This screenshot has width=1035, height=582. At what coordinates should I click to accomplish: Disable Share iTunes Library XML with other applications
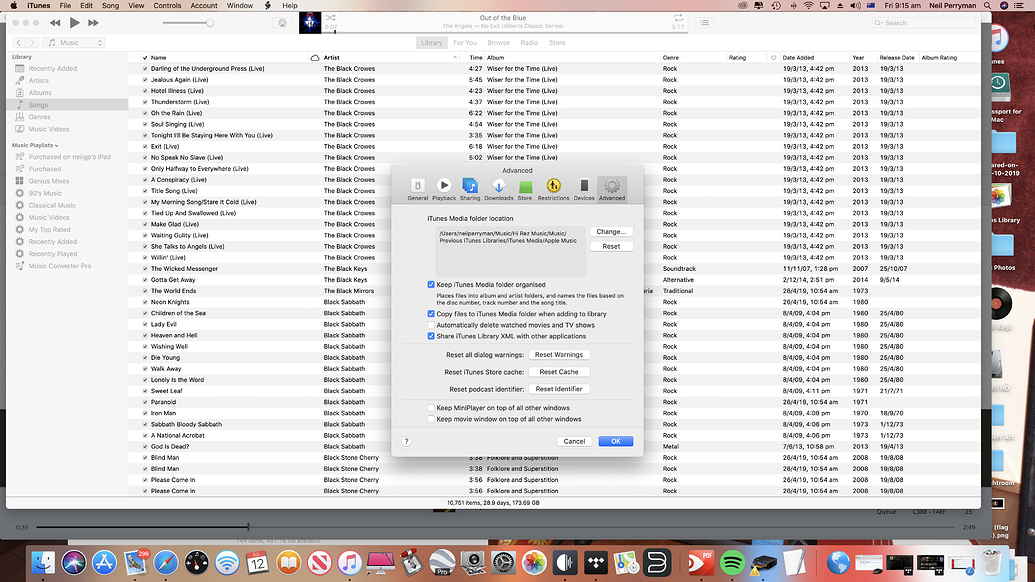point(431,335)
